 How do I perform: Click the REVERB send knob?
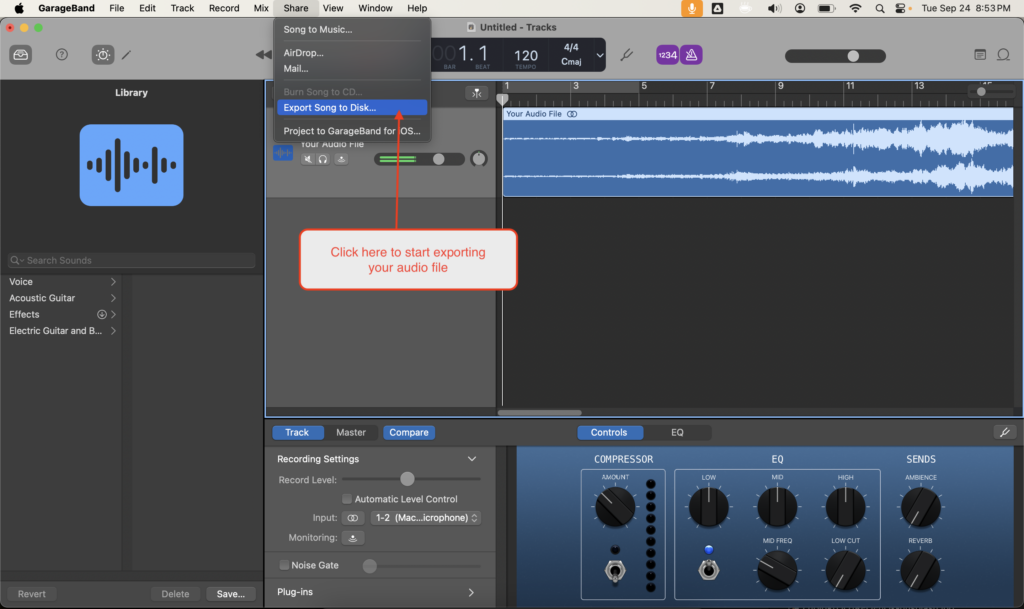point(920,570)
